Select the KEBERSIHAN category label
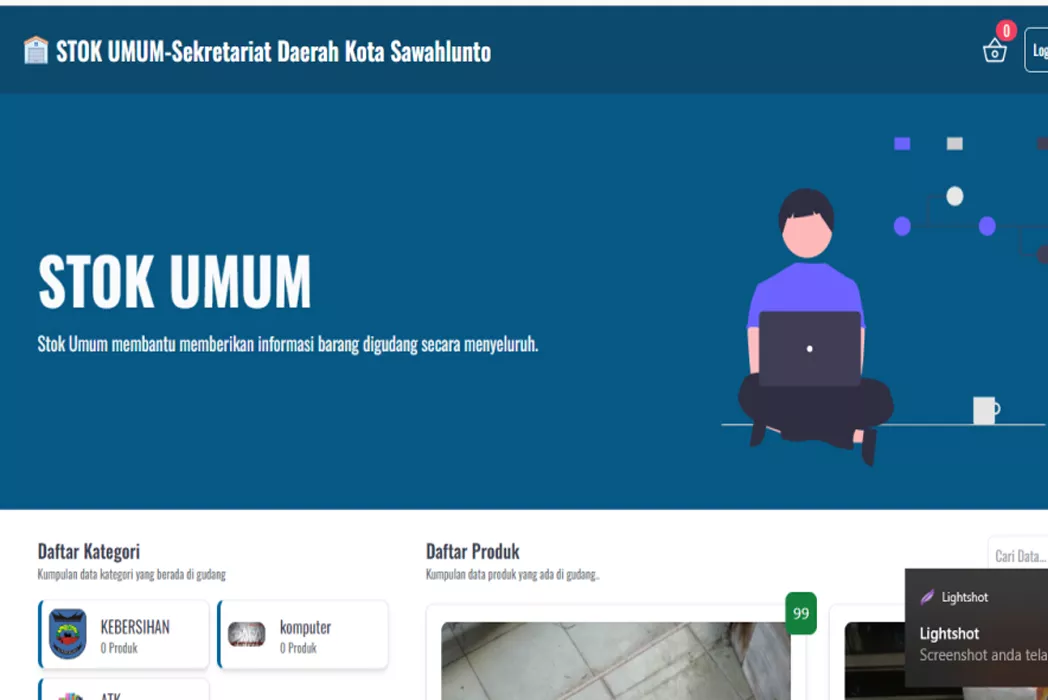The height and width of the screenshot is (700, 1048). (x=135, y=626)
